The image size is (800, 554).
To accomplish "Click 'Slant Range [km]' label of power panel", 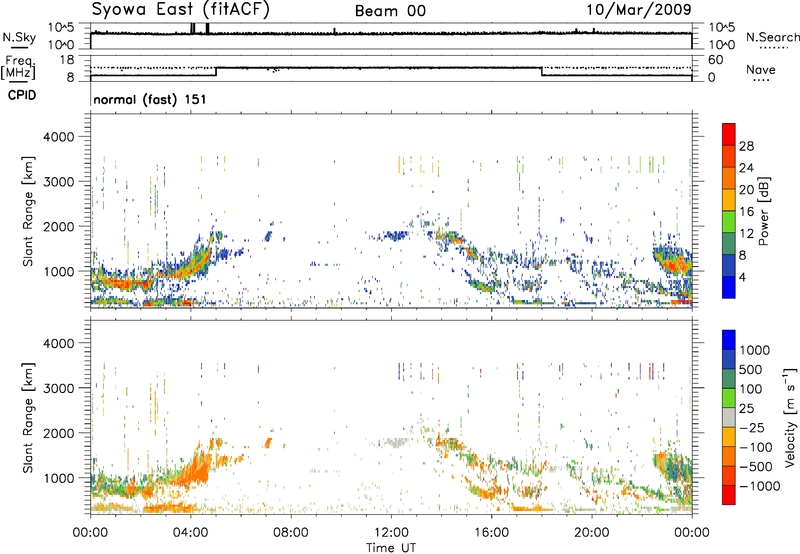I will (x=28, y=211).
